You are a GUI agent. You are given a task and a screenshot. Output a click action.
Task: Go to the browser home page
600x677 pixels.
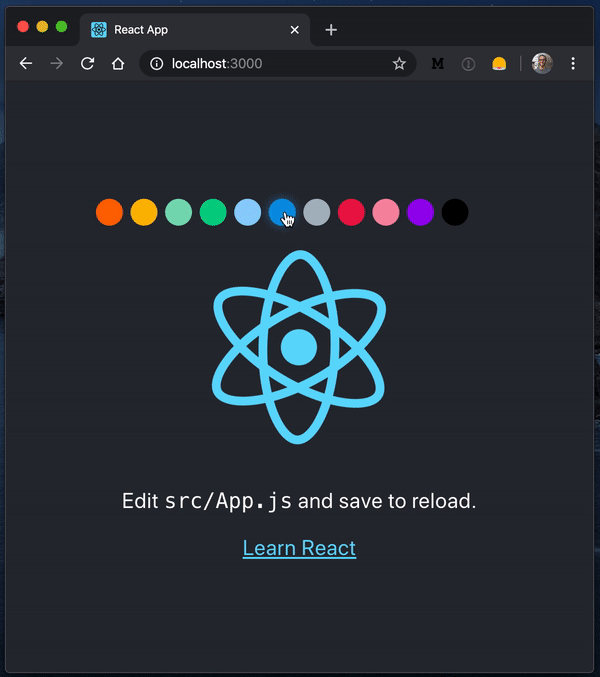tap(118, 63)
